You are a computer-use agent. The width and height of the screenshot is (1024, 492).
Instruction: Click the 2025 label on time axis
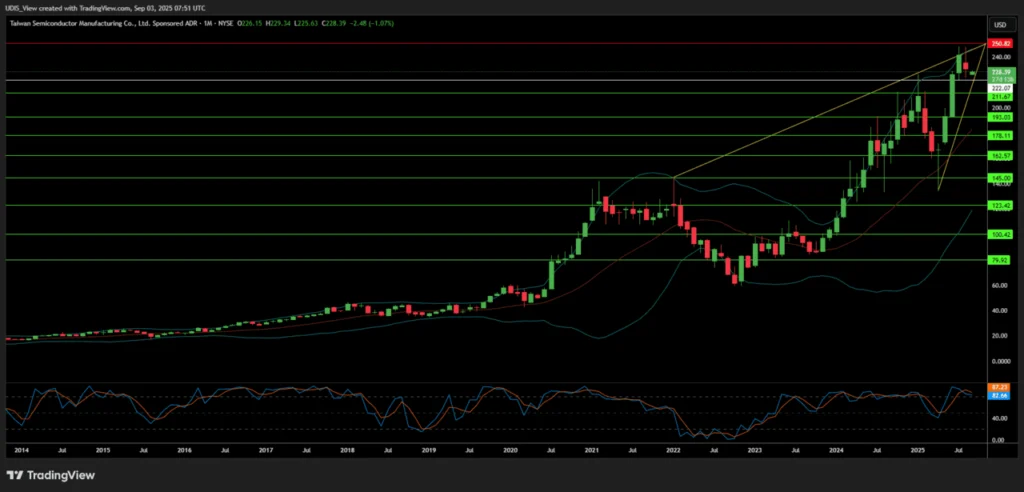(918, 451)
